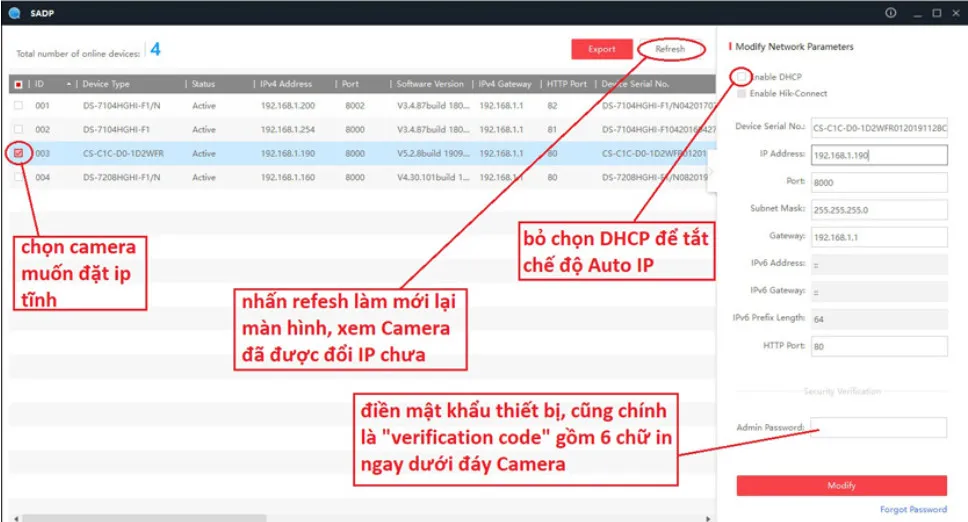Open the info icon in title bar
This screenshot has width=968, height=522.
[890, 13]
